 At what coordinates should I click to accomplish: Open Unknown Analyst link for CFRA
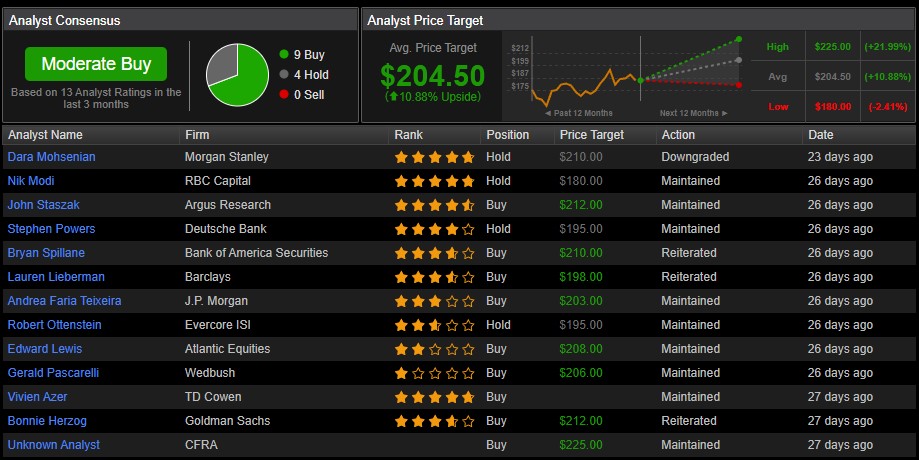[x=54, y=445]
